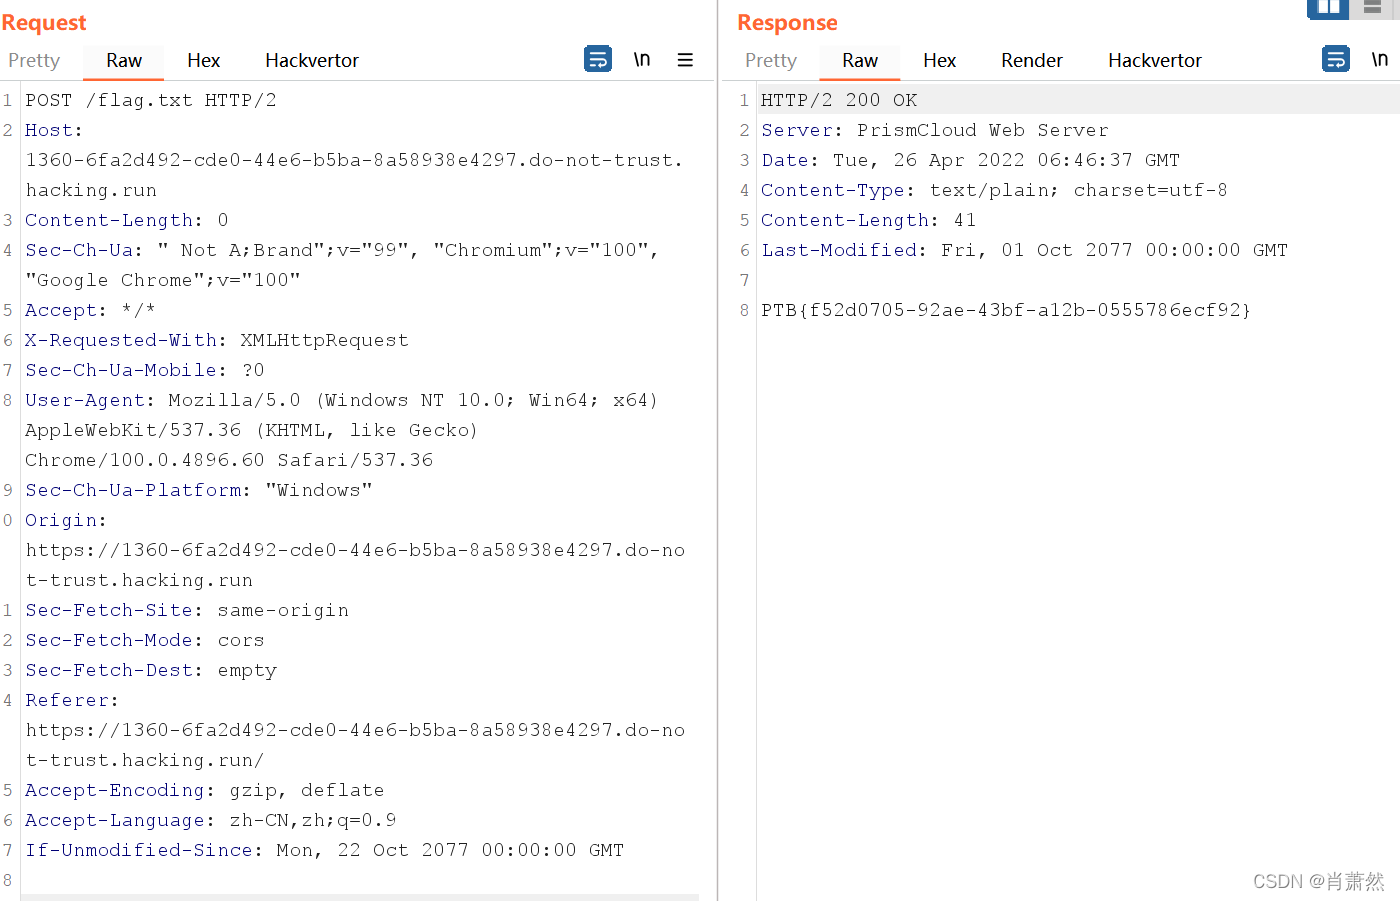Open the Render tab in Response panel
The height and width of the screenshot is (901, 1400).
click(x=1032, y=60)
